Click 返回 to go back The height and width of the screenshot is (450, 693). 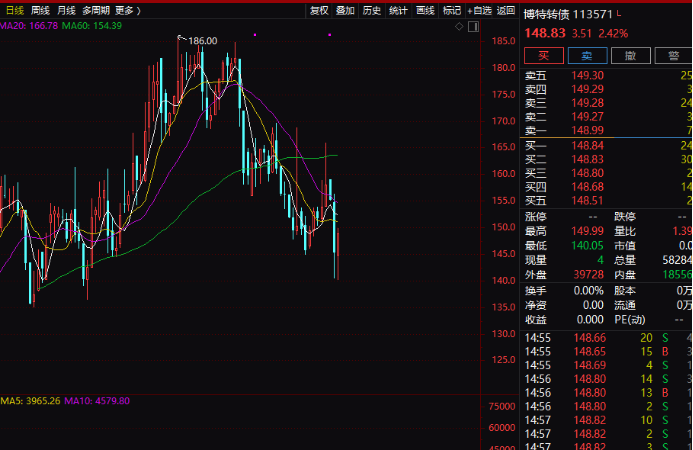pos(506,10)
